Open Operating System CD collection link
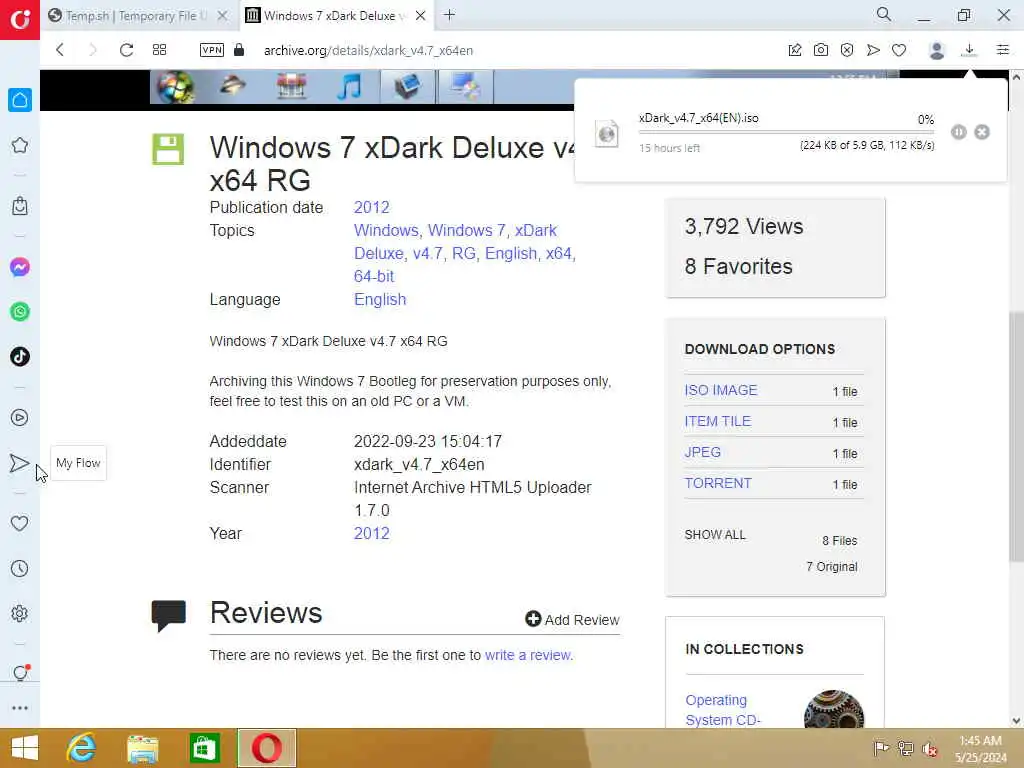 pos(723,710)
